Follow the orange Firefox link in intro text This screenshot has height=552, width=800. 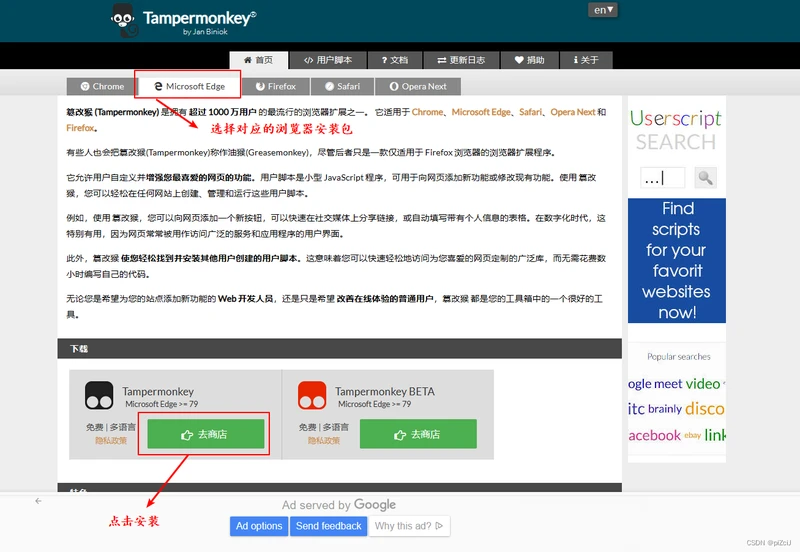pyautogui.click(x=80, y=128)
